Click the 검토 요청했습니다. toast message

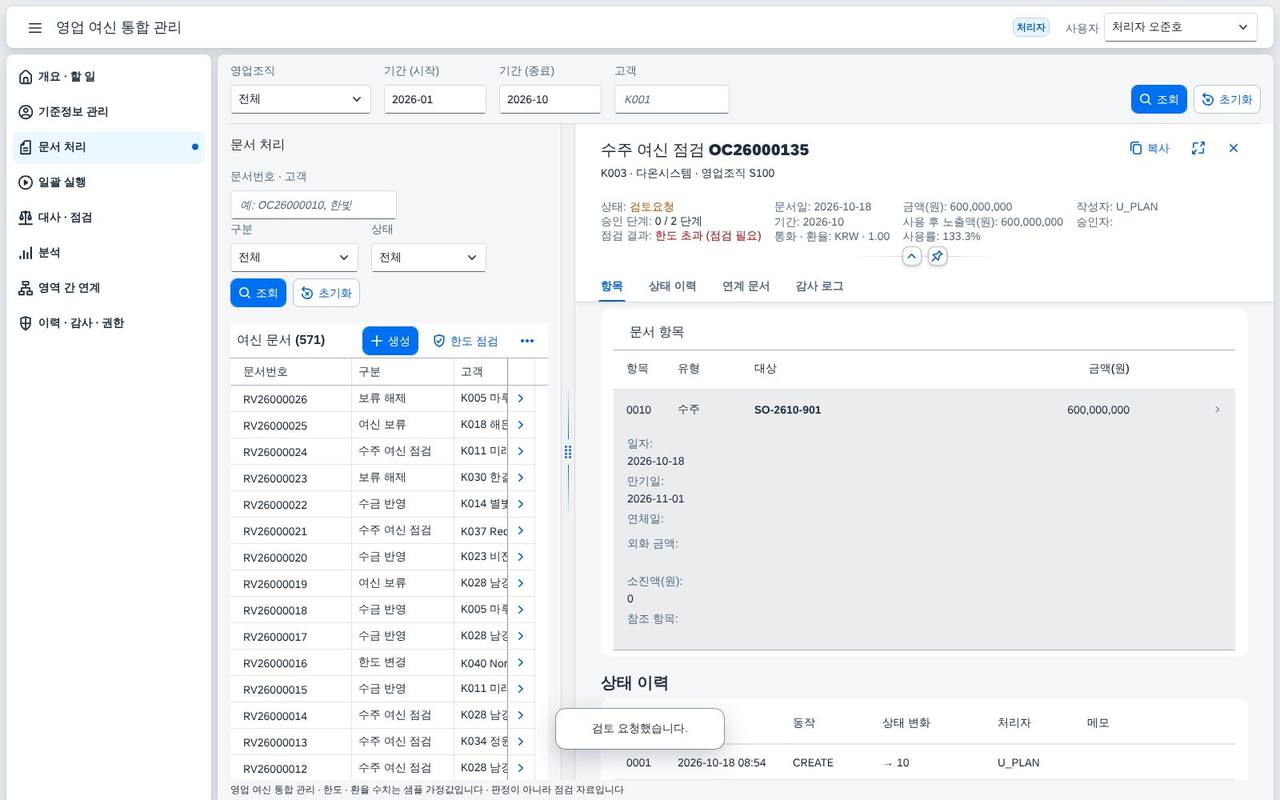point(640,728)
